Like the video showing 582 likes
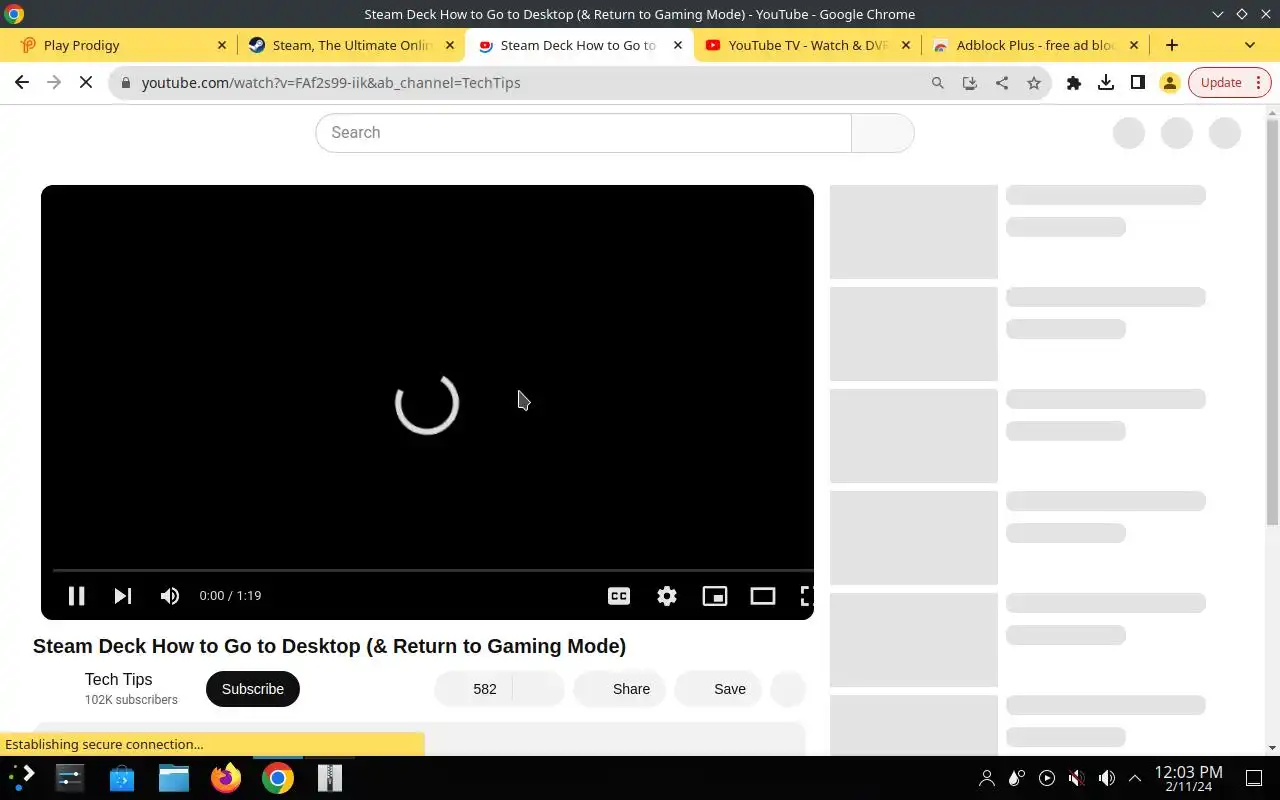This screenshot has height=800, width=1280. coord(474,689)
